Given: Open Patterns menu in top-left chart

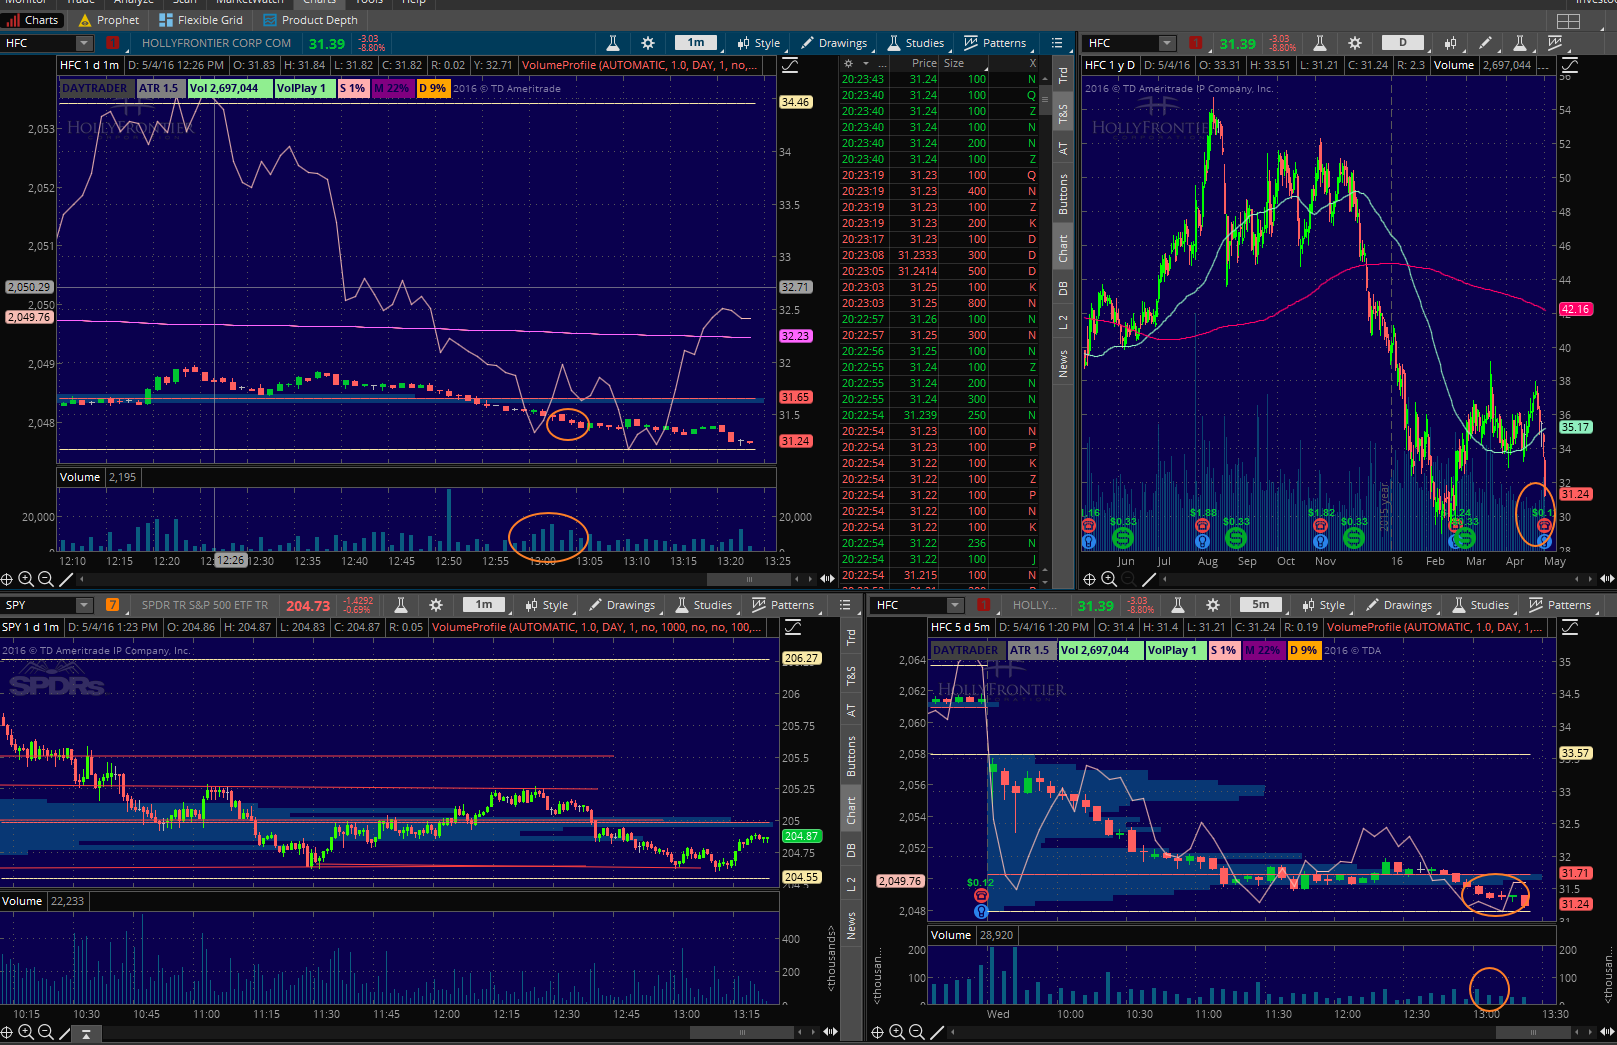Looking at the screenshot, I should 995,43.
